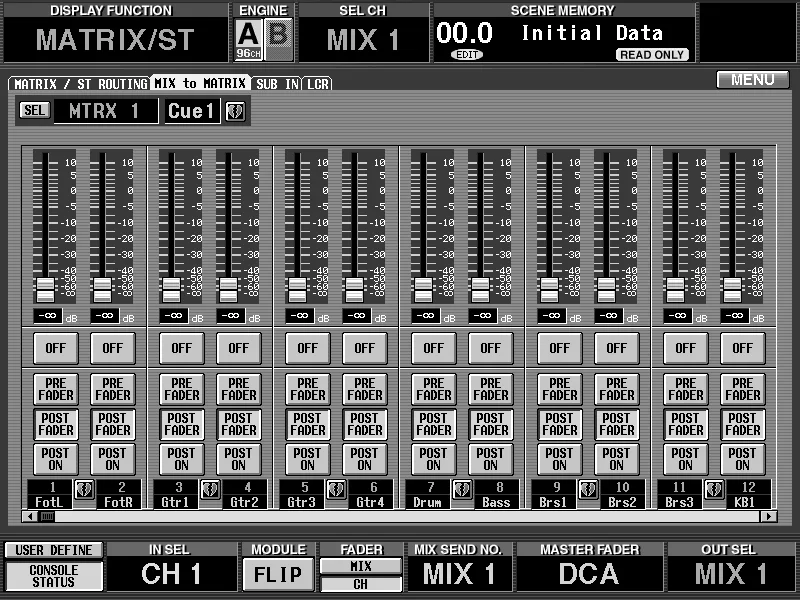Open CONSOLE STATUS
800x600 pixels.
[x=54, y=576]
